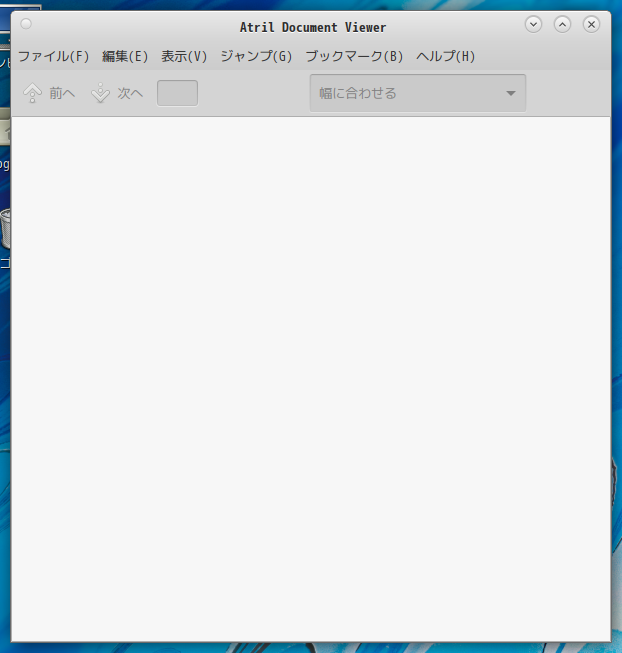Click the 次へ next page down-arrow icon
Image resolution: width=622 pixels, height=653 pixels.
point(100,93)
